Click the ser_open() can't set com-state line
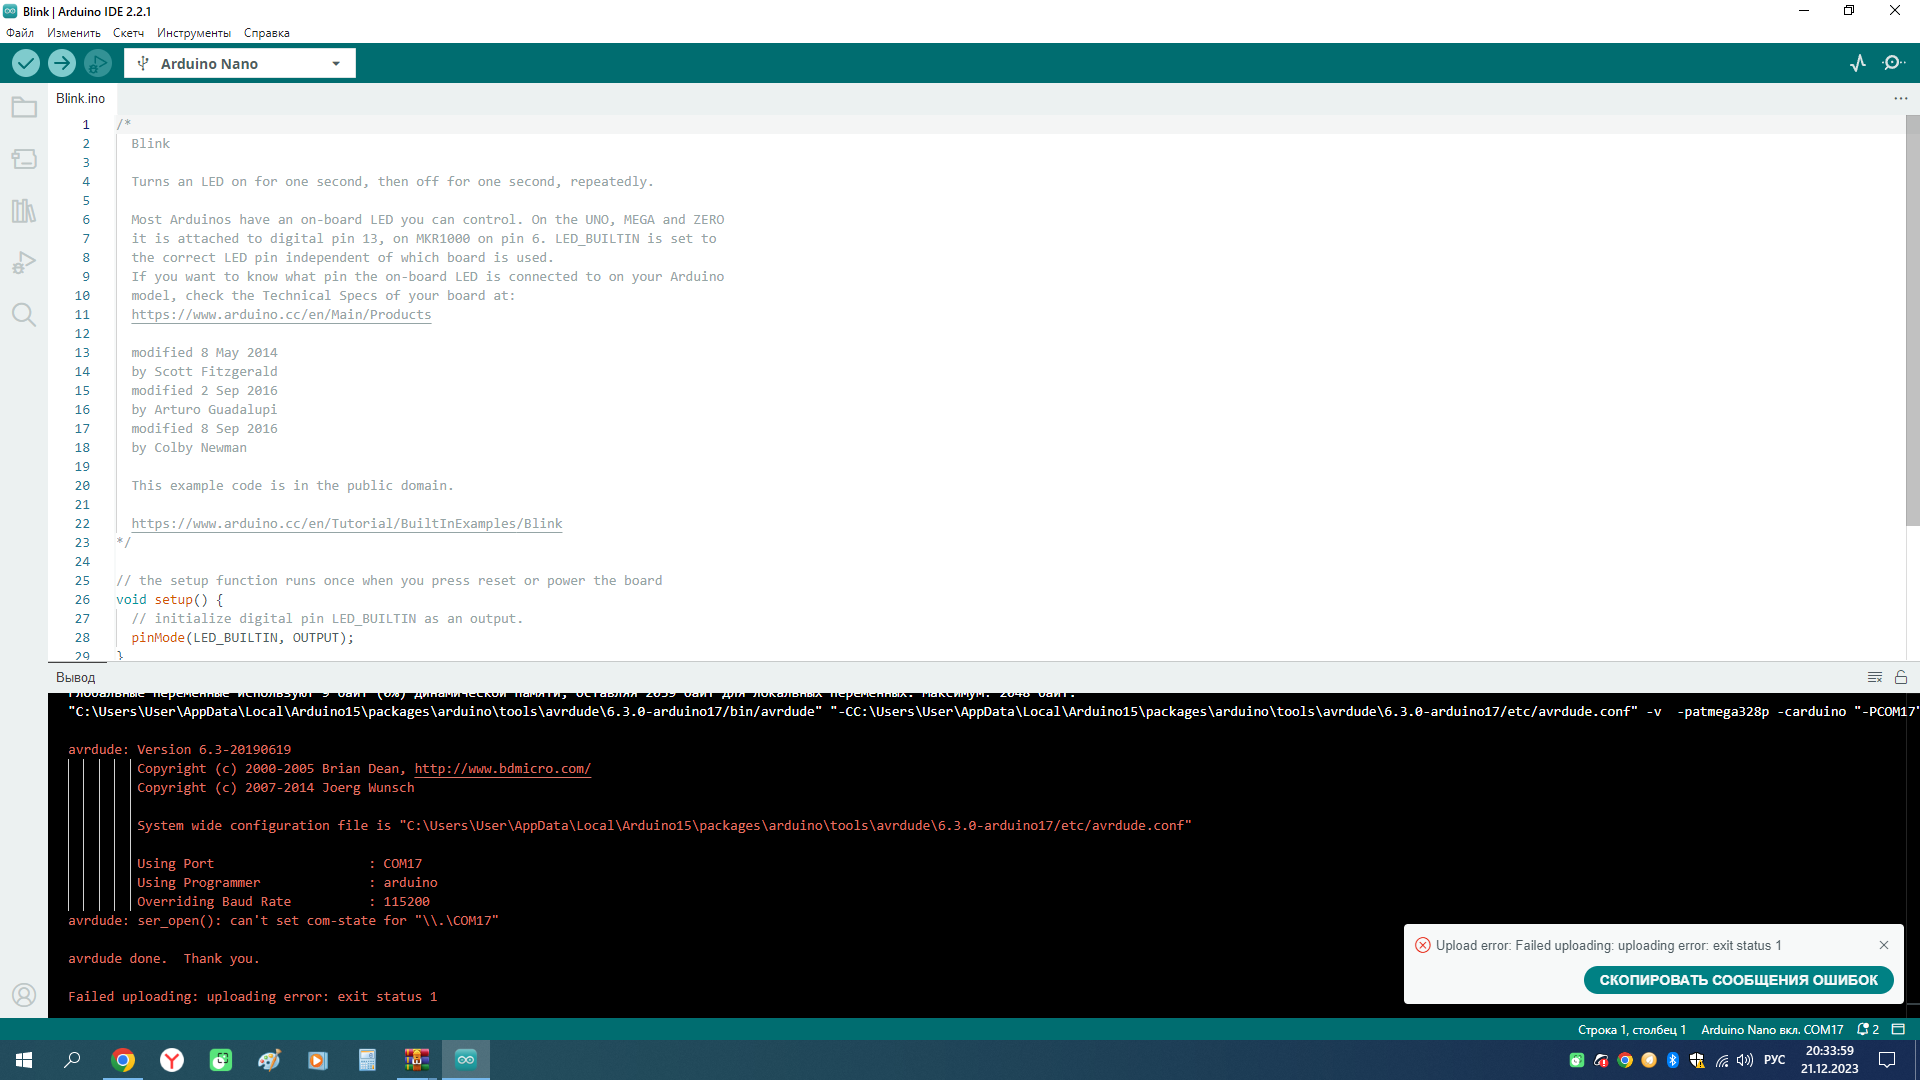This screenshot has height=1080, width=1920. tap(283, 920)
